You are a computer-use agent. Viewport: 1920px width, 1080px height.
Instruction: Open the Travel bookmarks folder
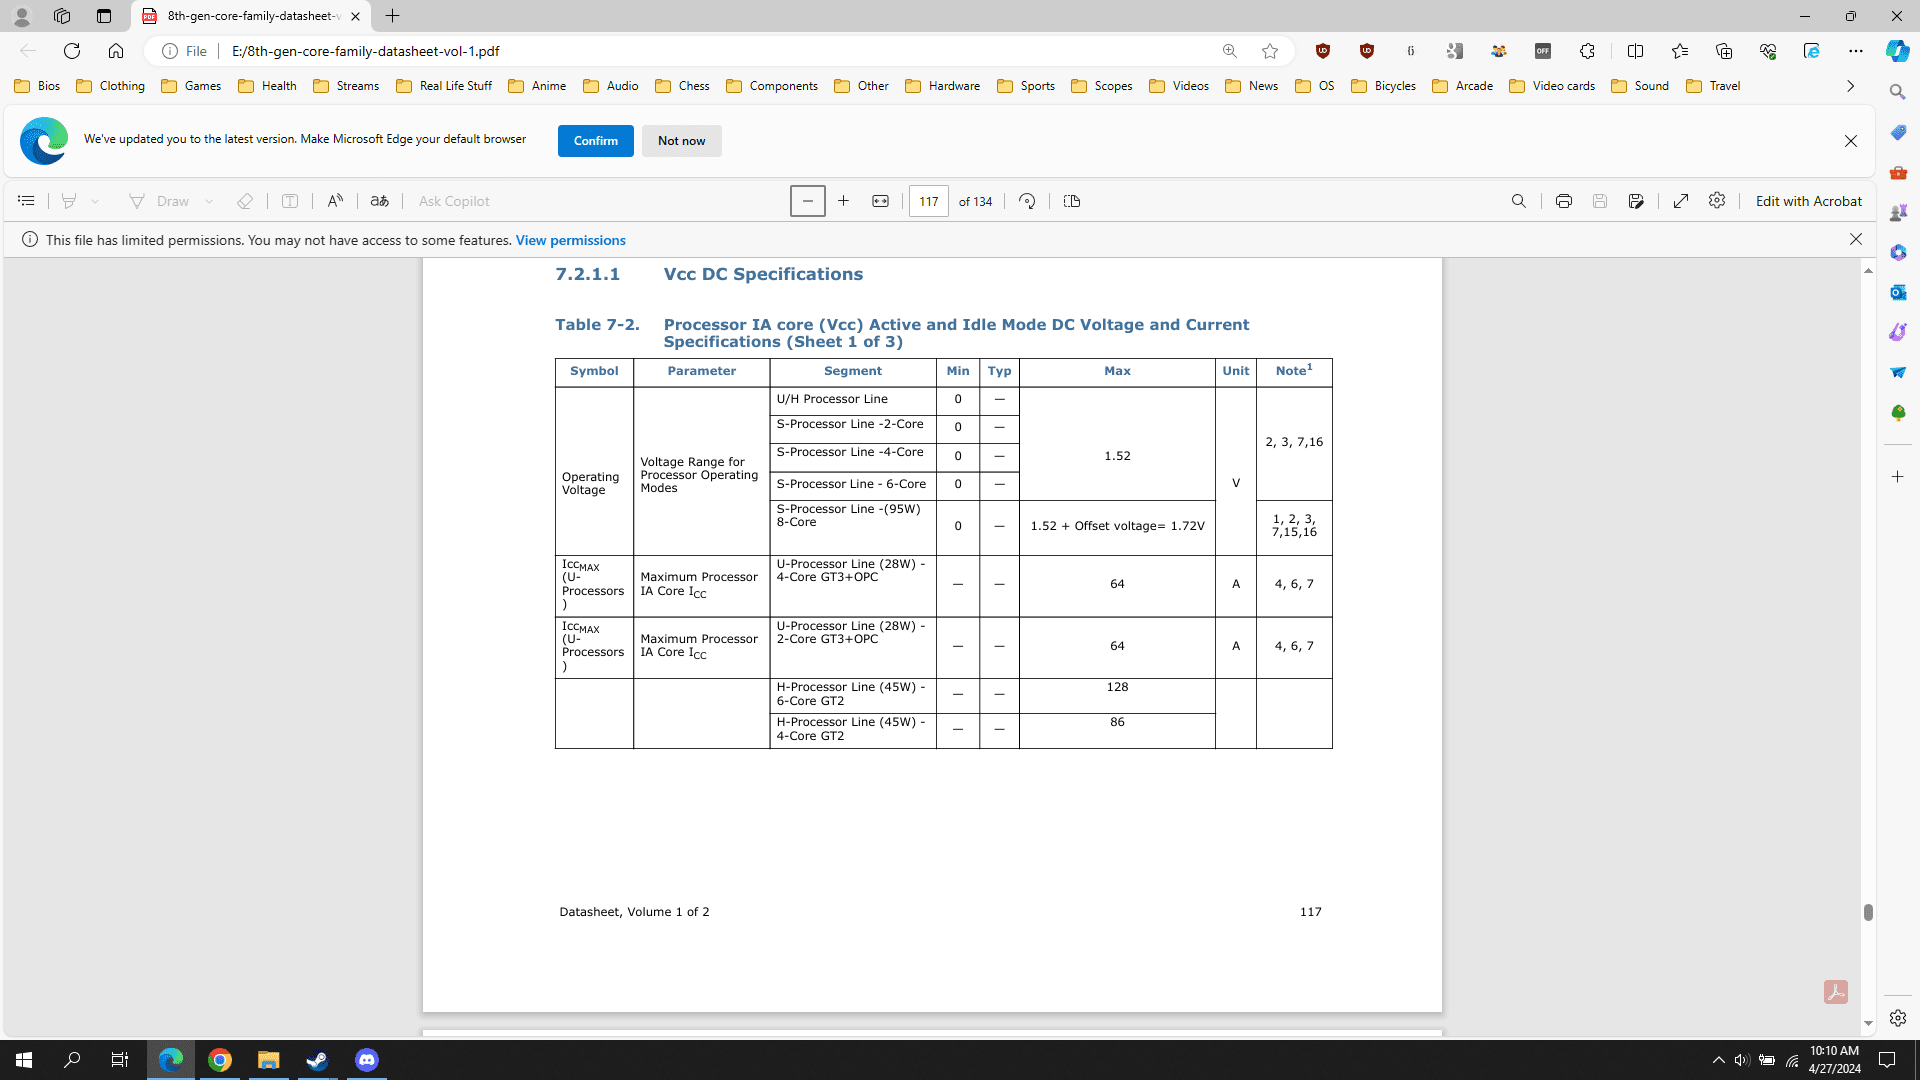pos(1714,86)
